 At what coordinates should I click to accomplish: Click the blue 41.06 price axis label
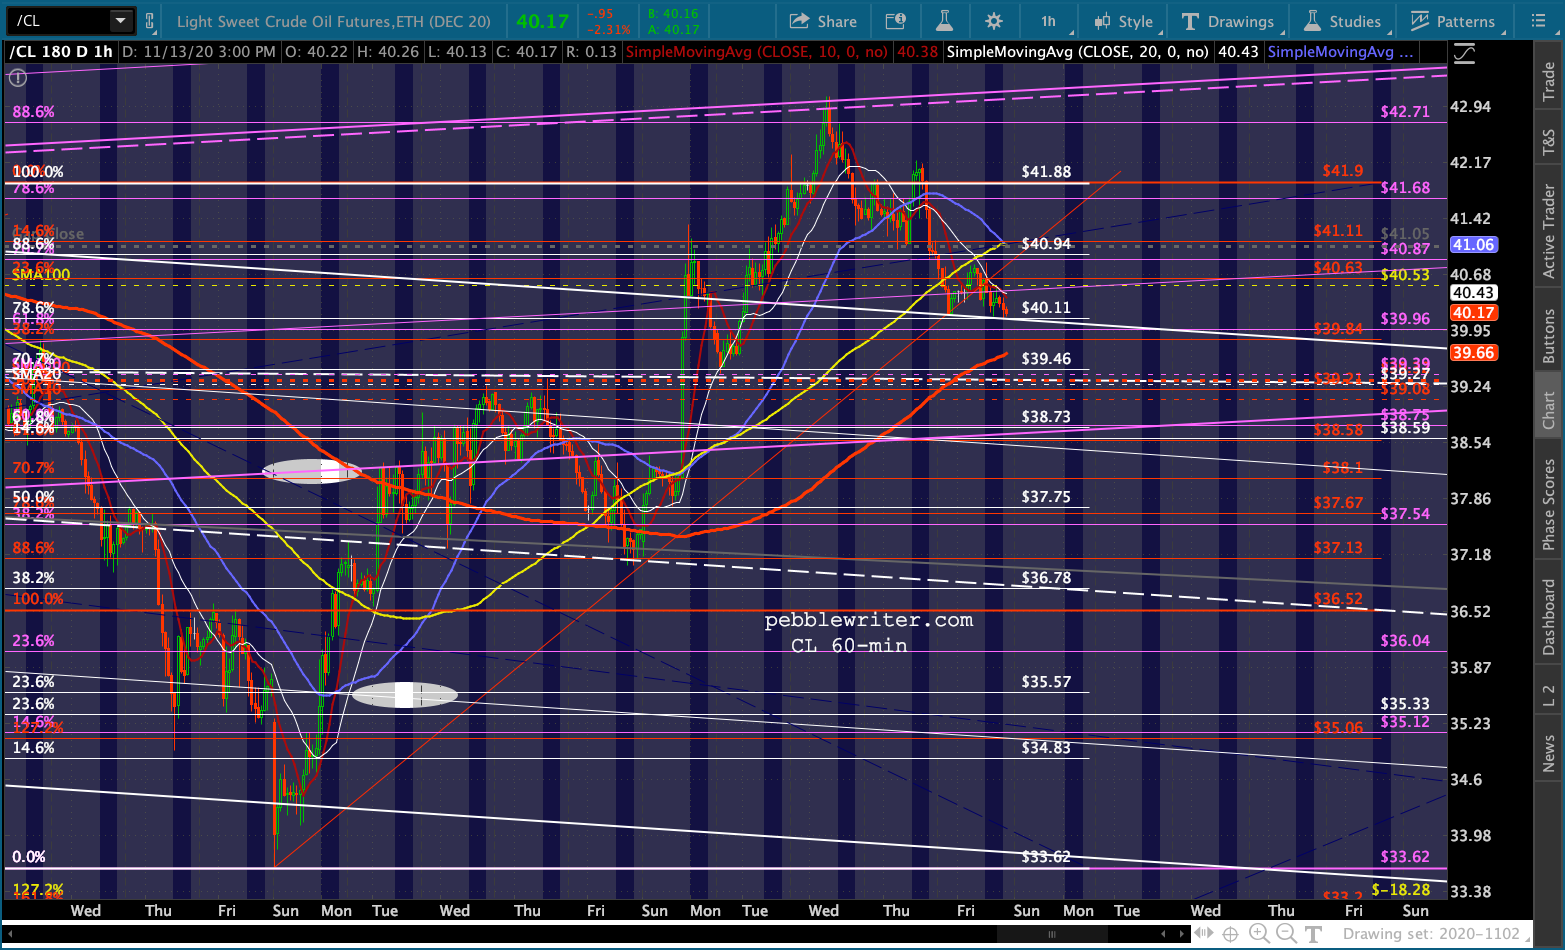1473,244
